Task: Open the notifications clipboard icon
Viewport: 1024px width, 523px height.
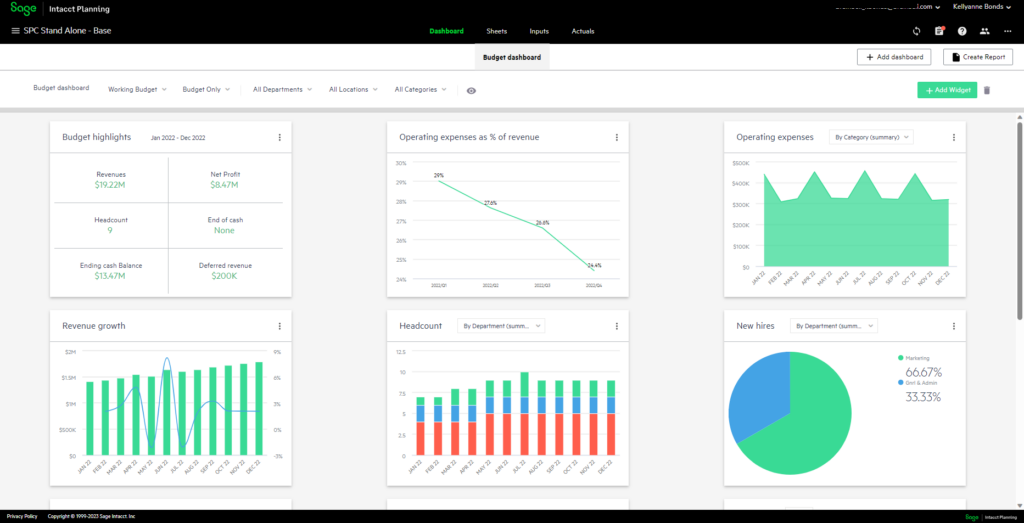Action: point(939,31)
